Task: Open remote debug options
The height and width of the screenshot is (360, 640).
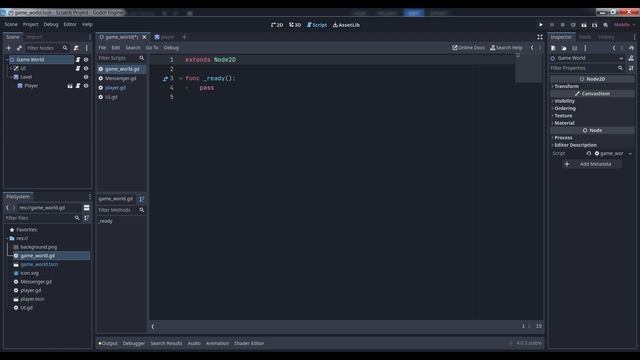Action: coord(573,25)
